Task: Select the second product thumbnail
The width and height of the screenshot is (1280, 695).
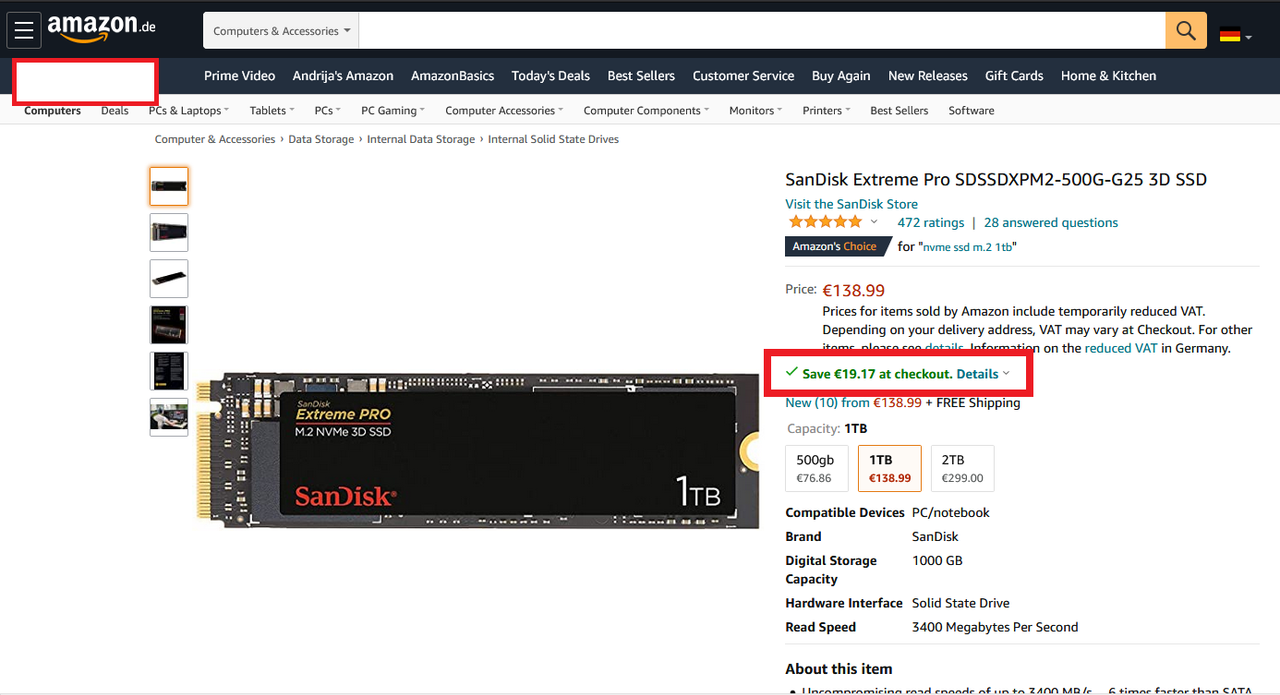Action: [x=169, y=232]
